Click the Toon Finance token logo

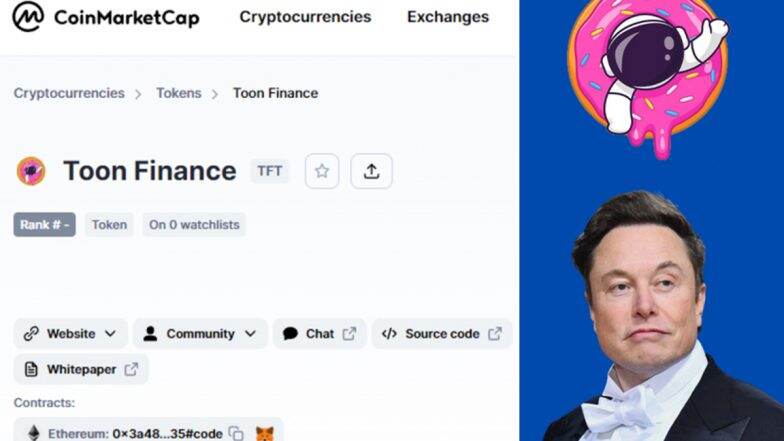click(31, 171)
